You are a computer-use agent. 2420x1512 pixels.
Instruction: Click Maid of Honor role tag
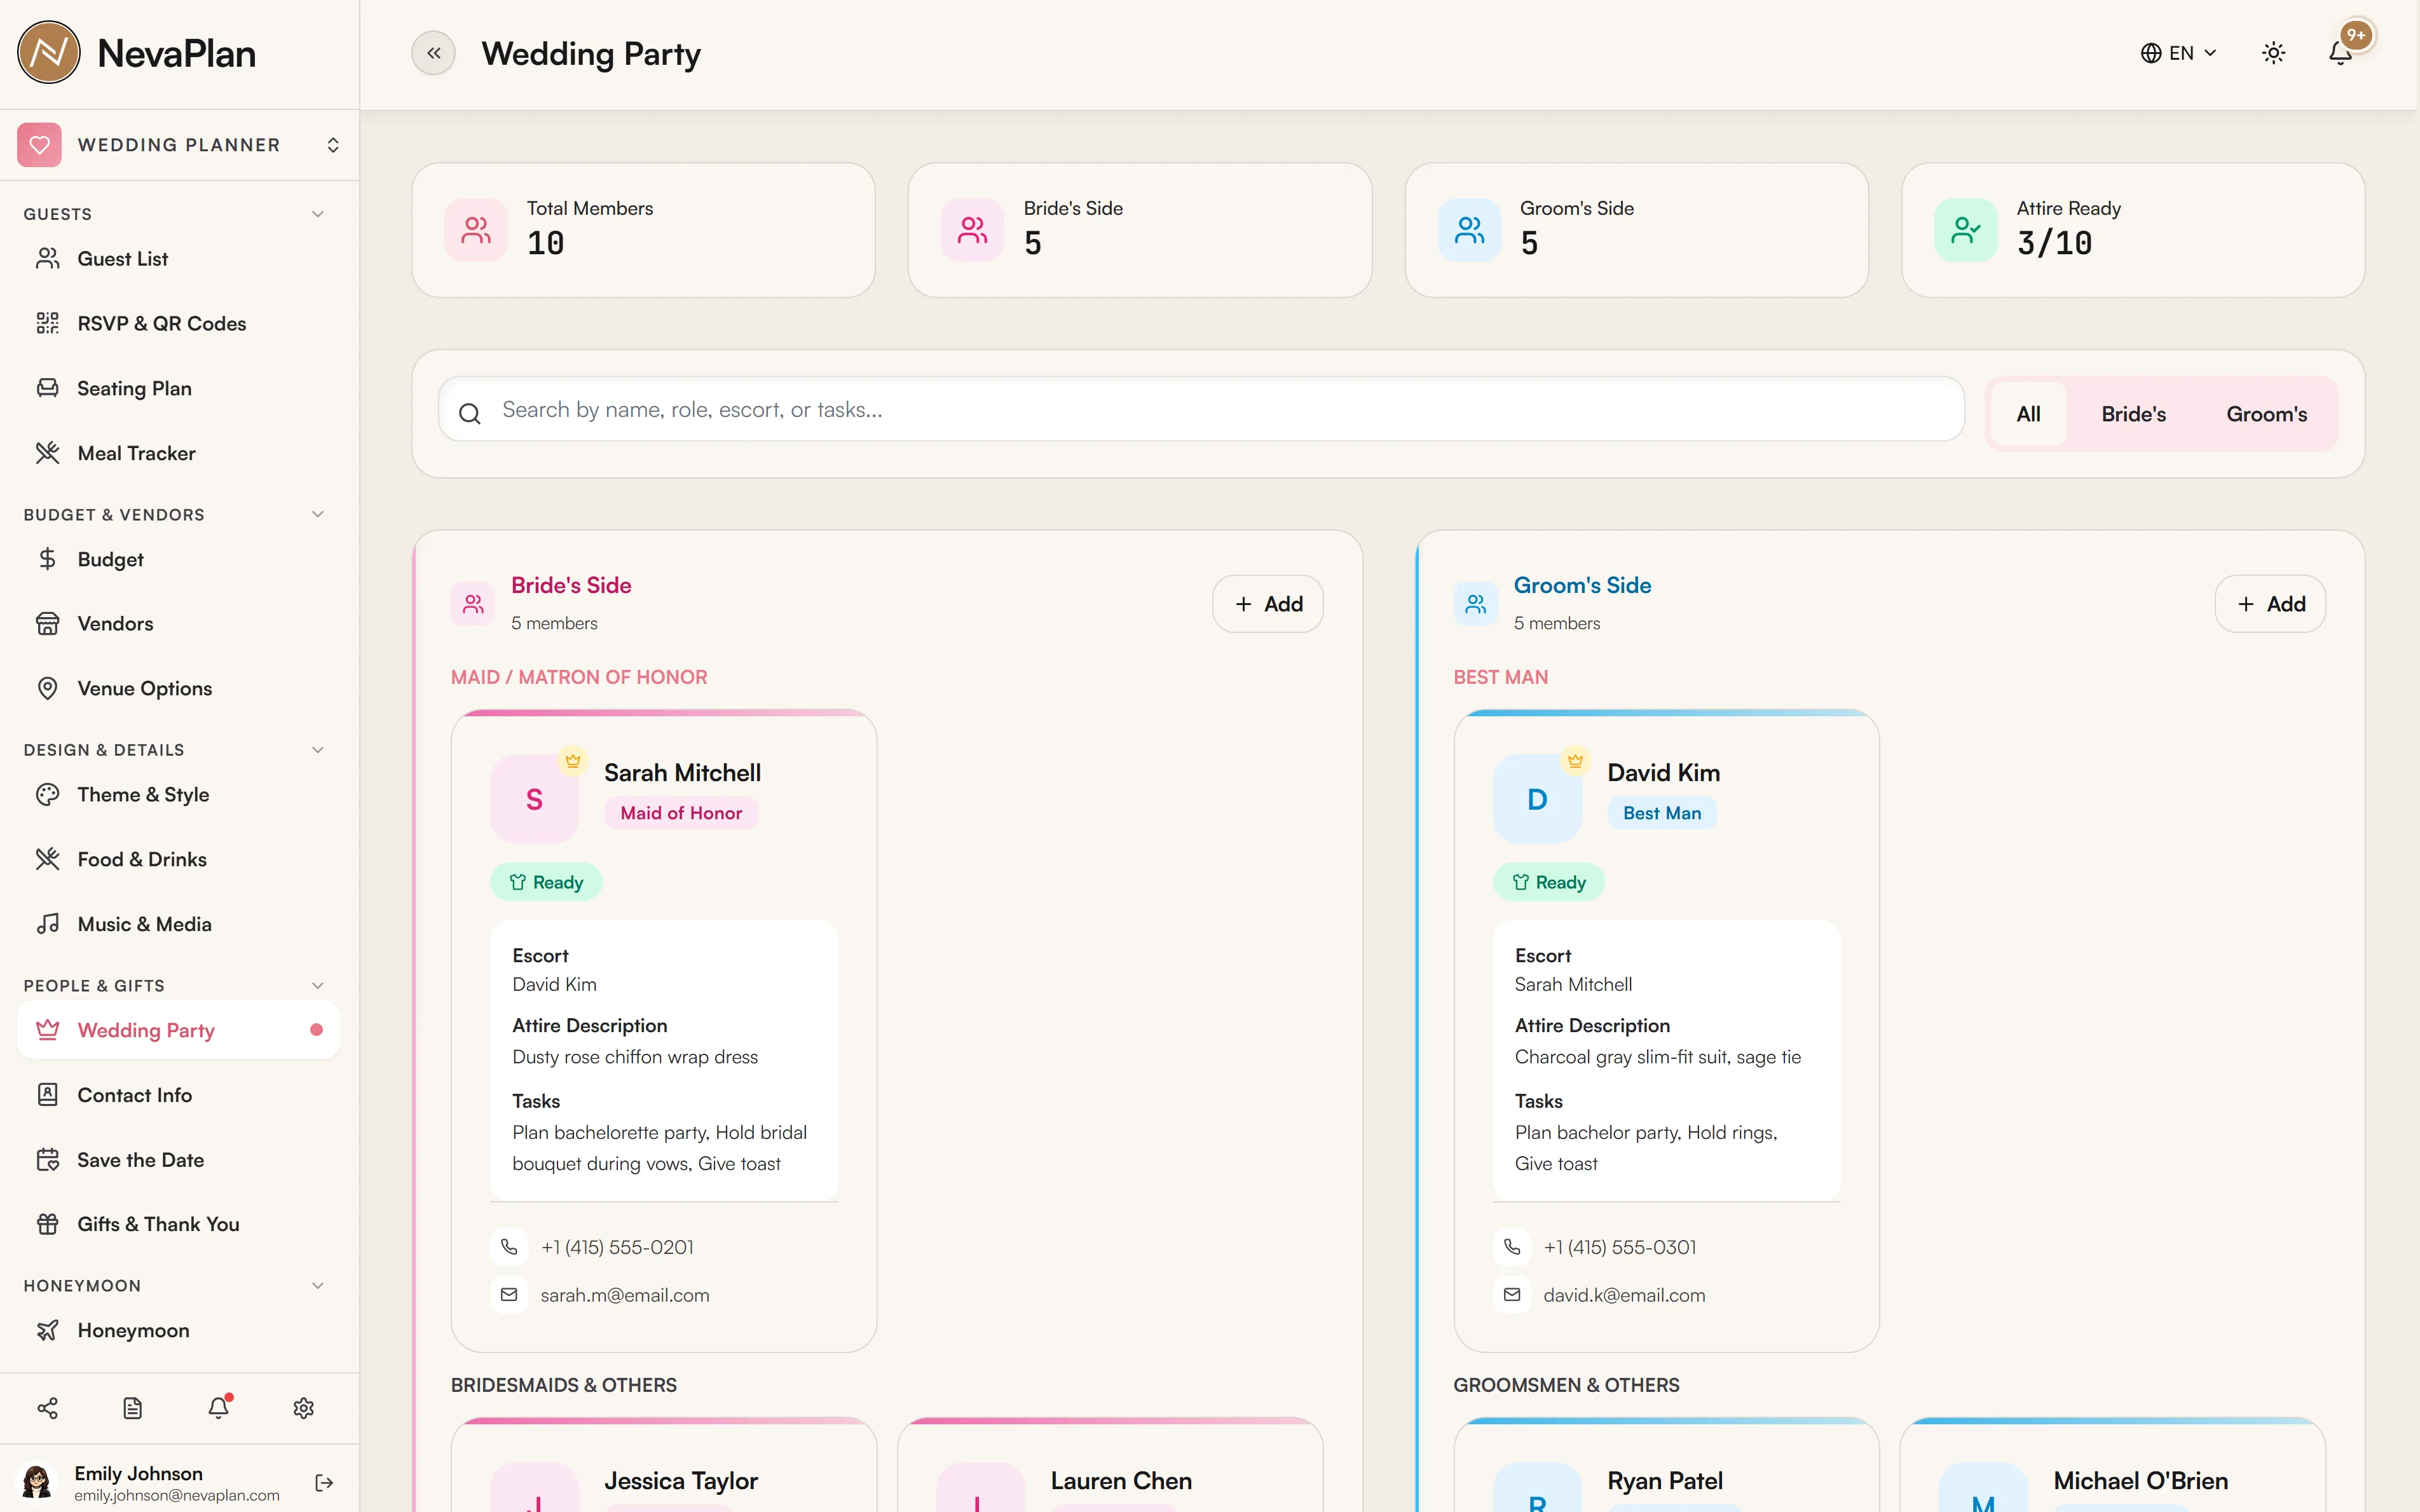[681, 813]
